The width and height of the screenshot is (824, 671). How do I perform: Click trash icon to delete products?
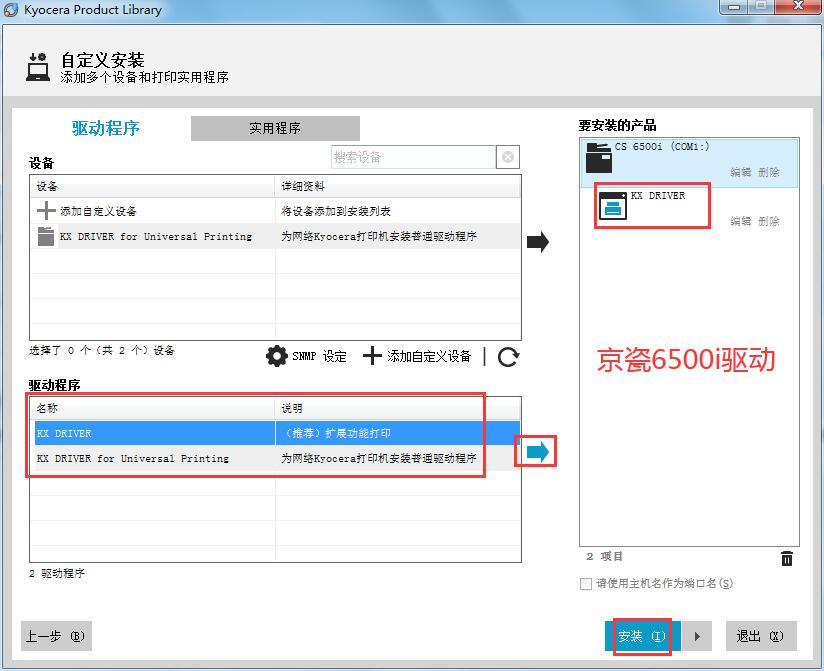[787, 558]
